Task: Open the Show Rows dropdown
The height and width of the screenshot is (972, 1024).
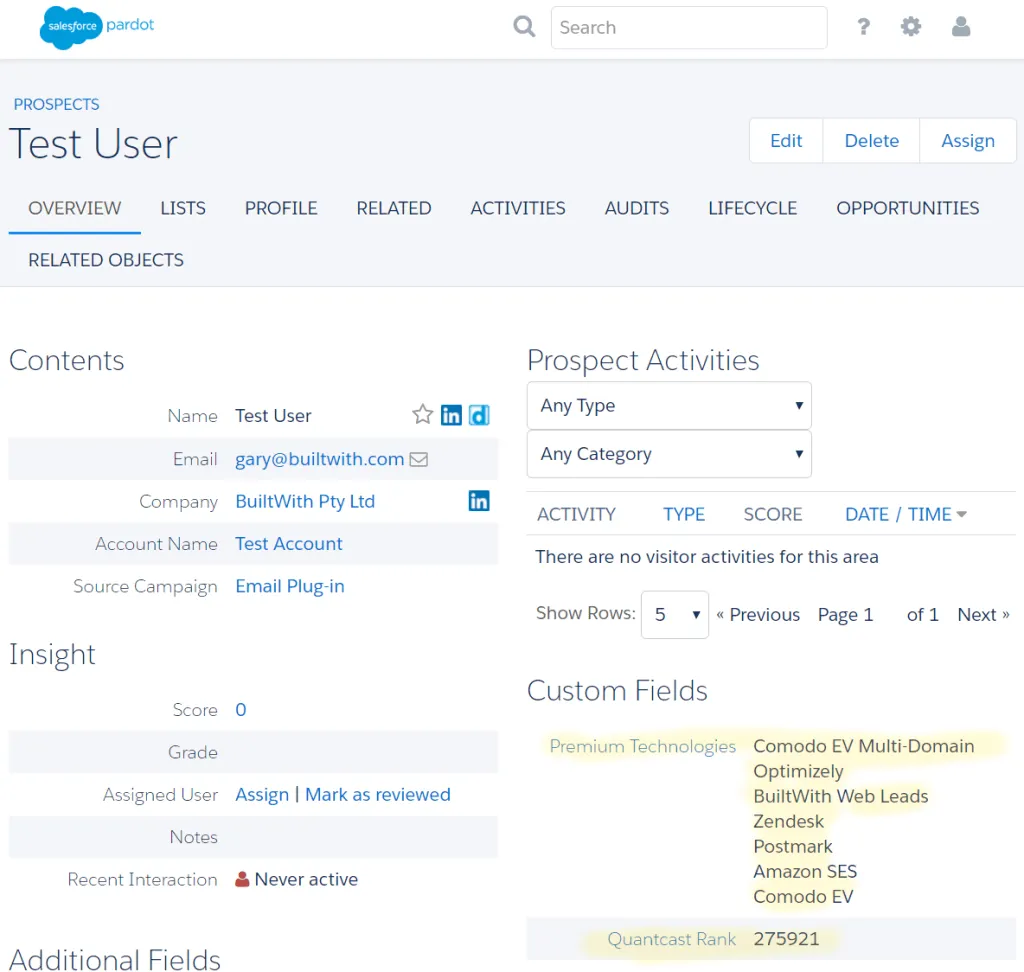Action: tap(674, 614)
